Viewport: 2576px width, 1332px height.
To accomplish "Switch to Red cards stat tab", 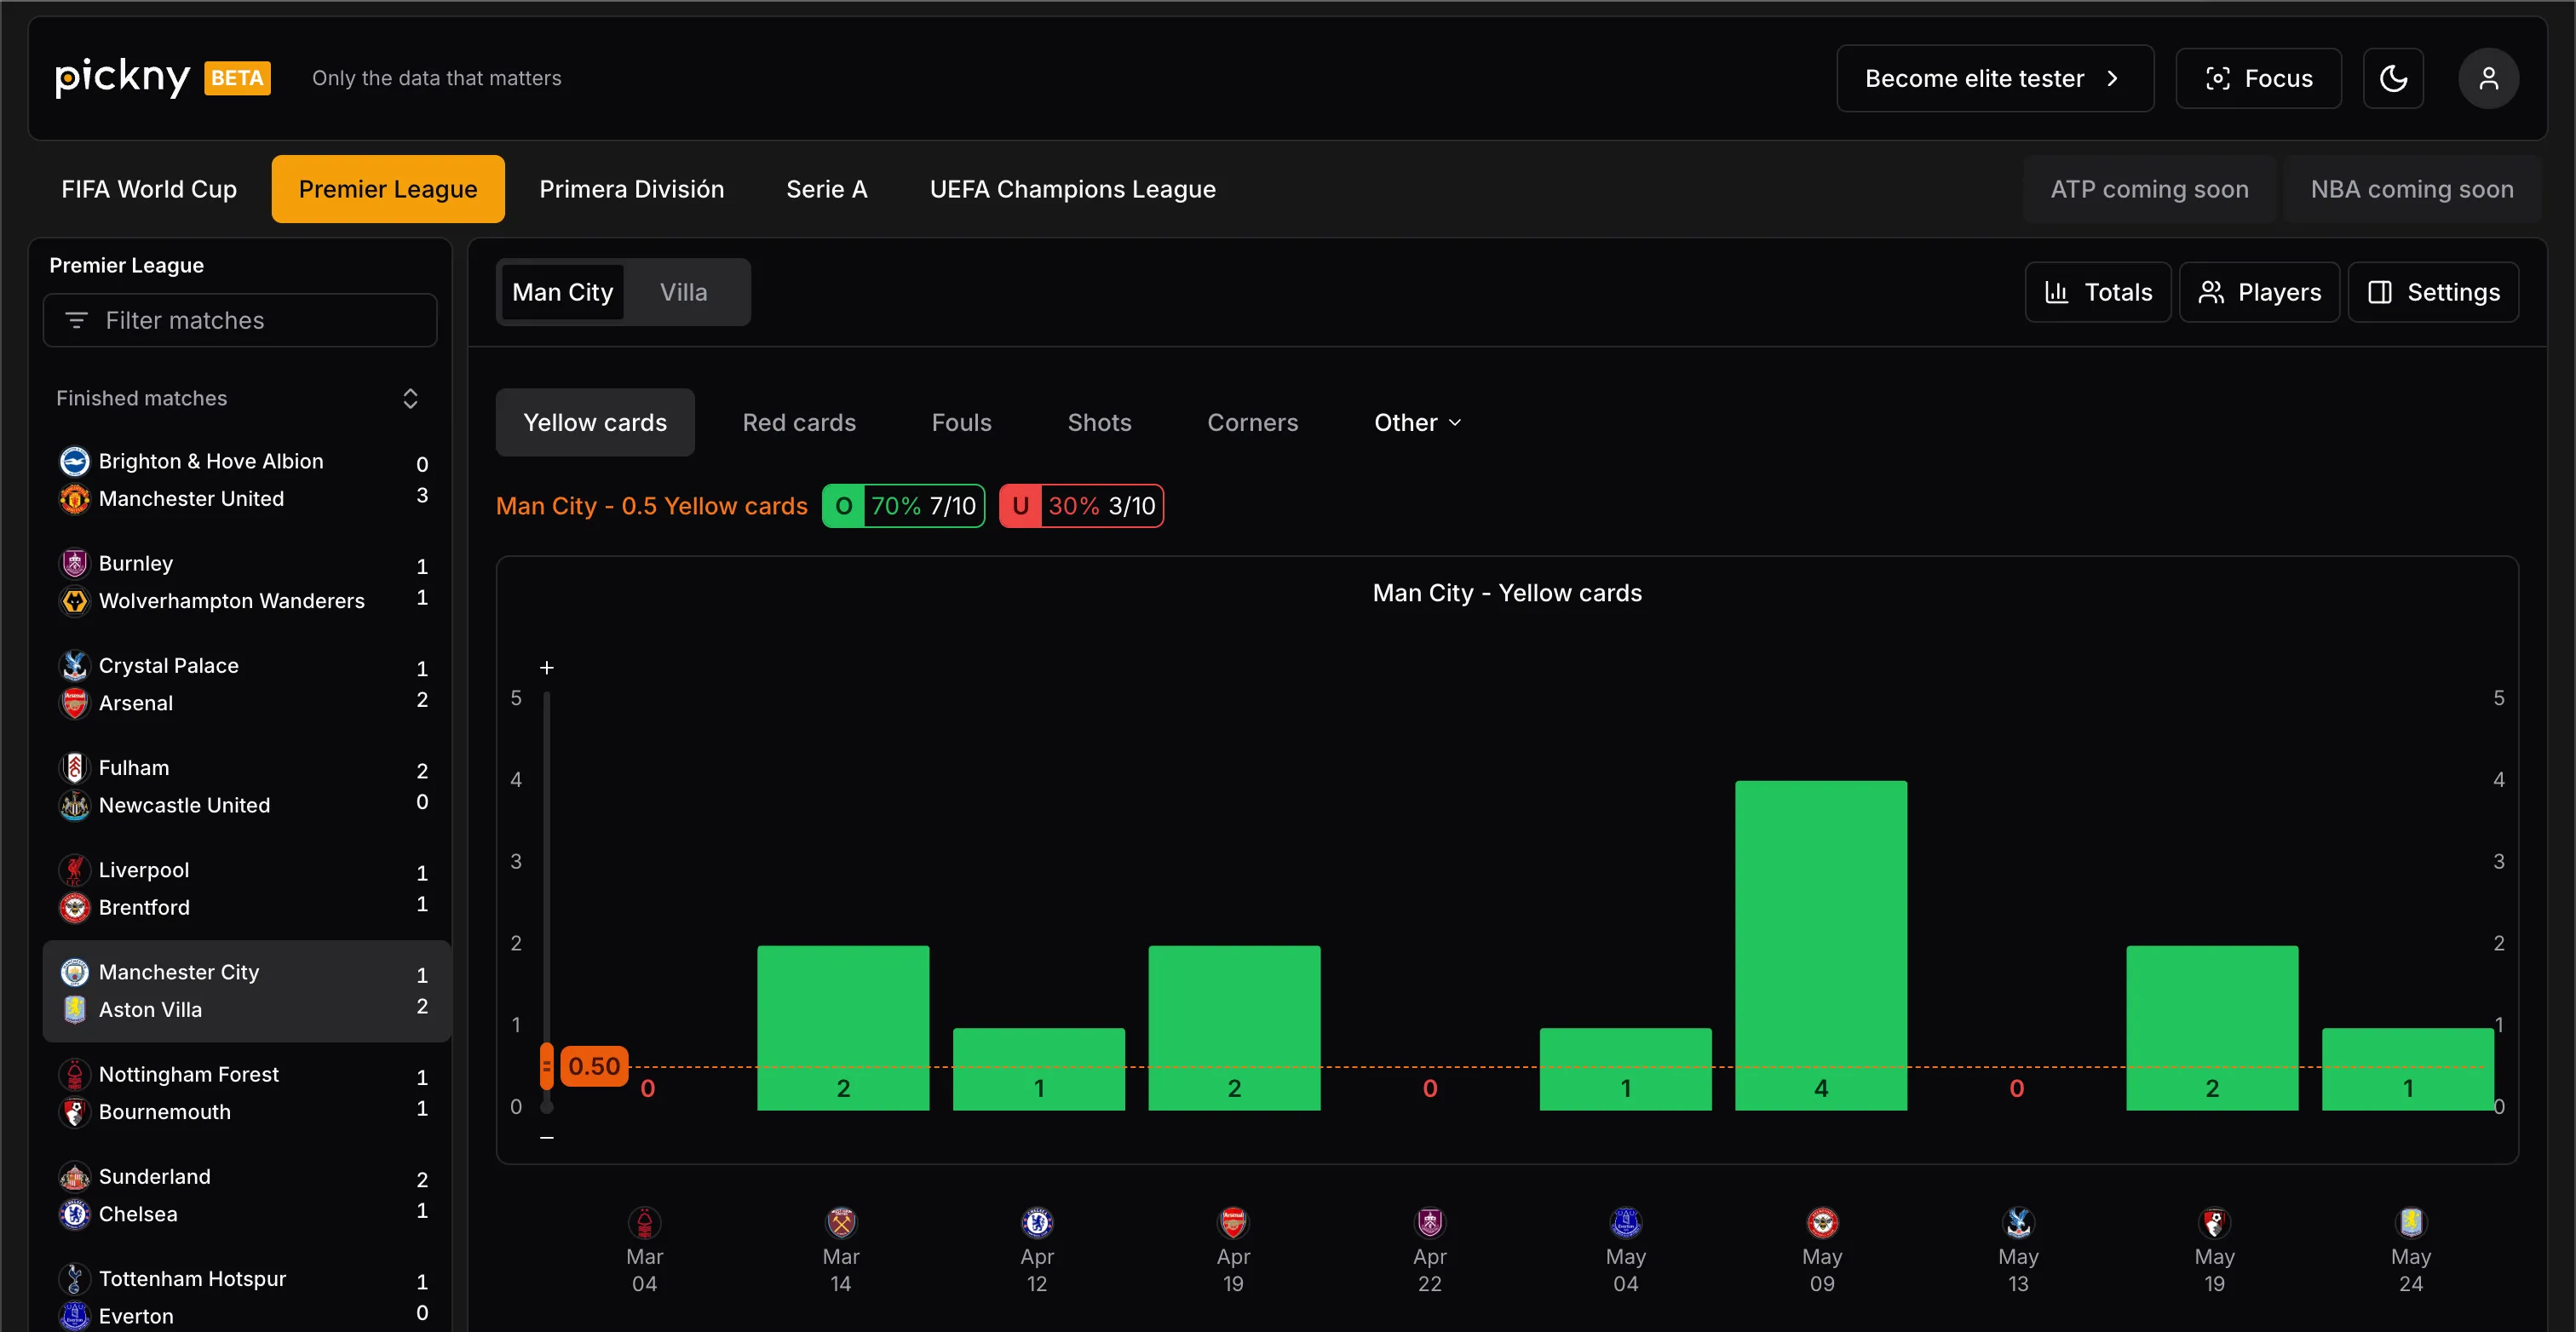I will pos(799,422).
